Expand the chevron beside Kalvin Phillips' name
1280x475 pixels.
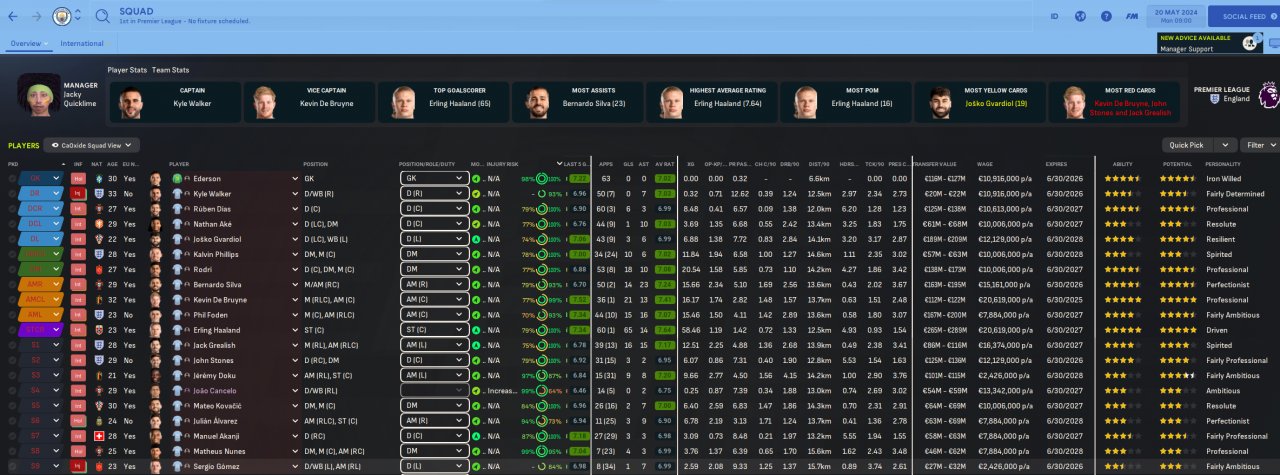pos(297,254)
